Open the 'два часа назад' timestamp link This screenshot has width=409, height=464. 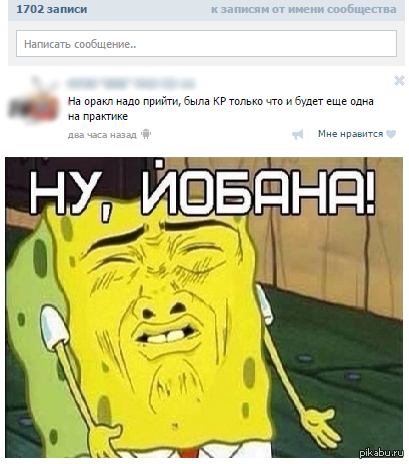point(102,135)
